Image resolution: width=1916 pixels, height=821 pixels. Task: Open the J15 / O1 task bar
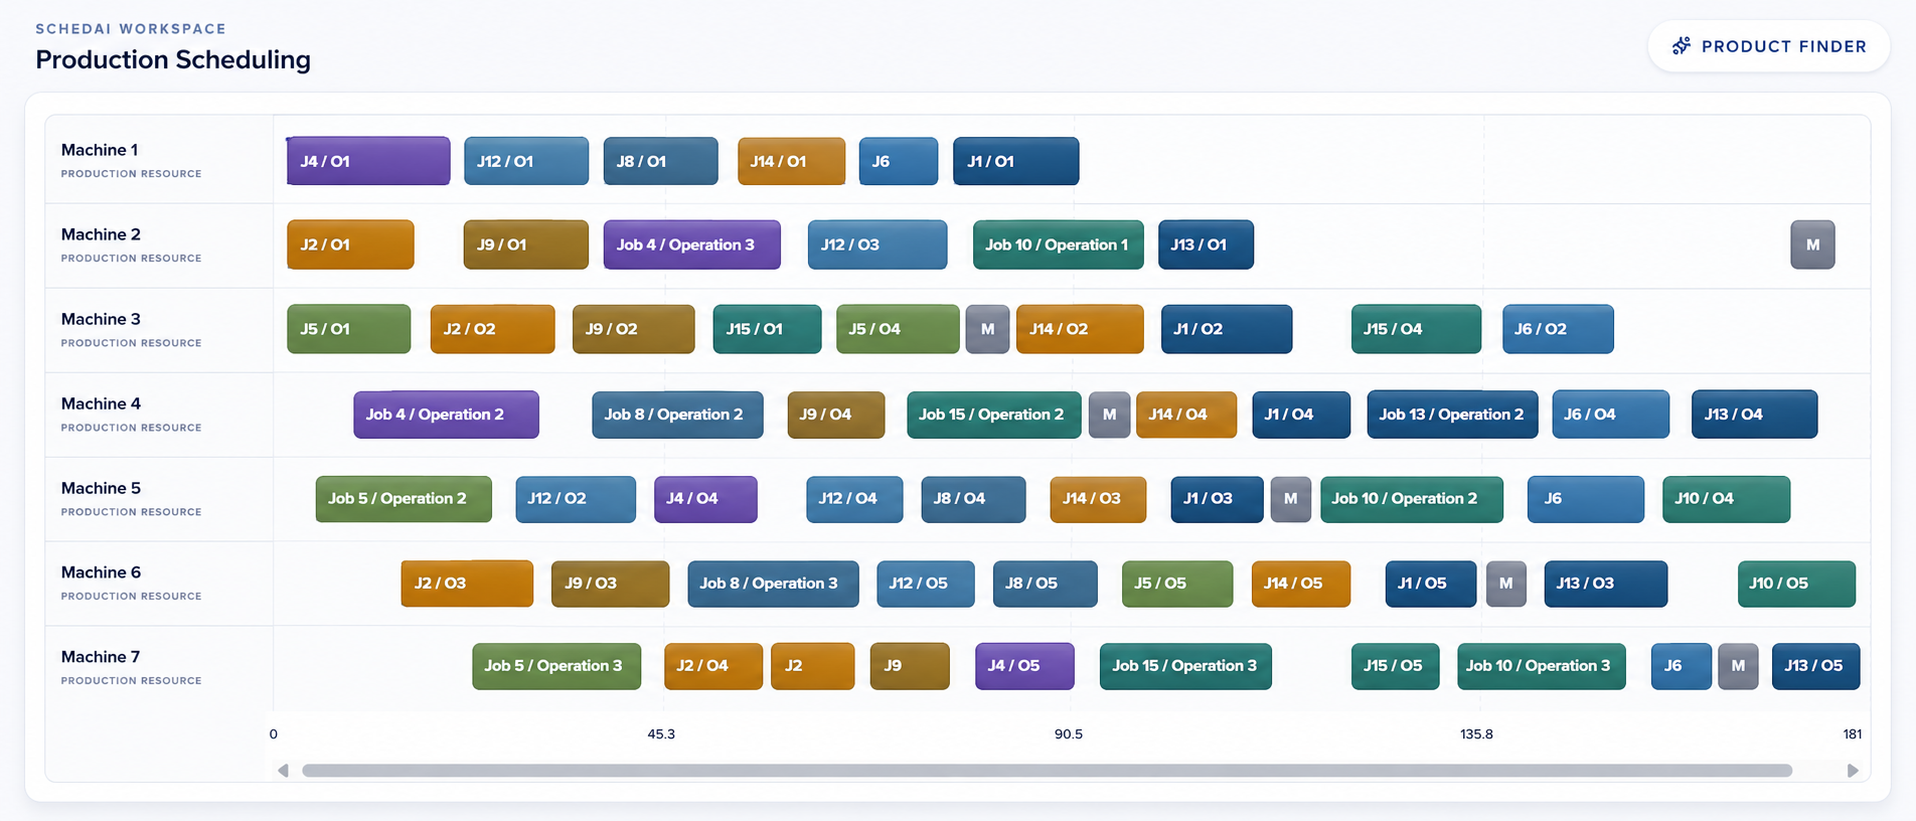(x=767, y=329)
